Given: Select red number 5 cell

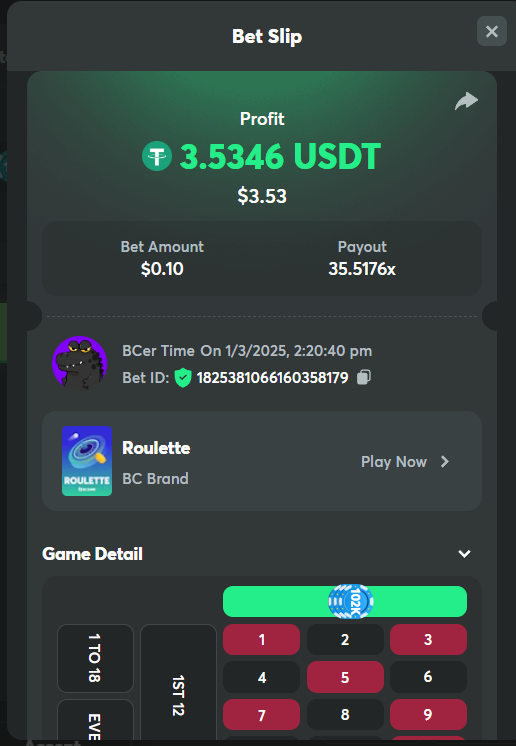Looking at the screenshot, I should click(x=345, y=677).
